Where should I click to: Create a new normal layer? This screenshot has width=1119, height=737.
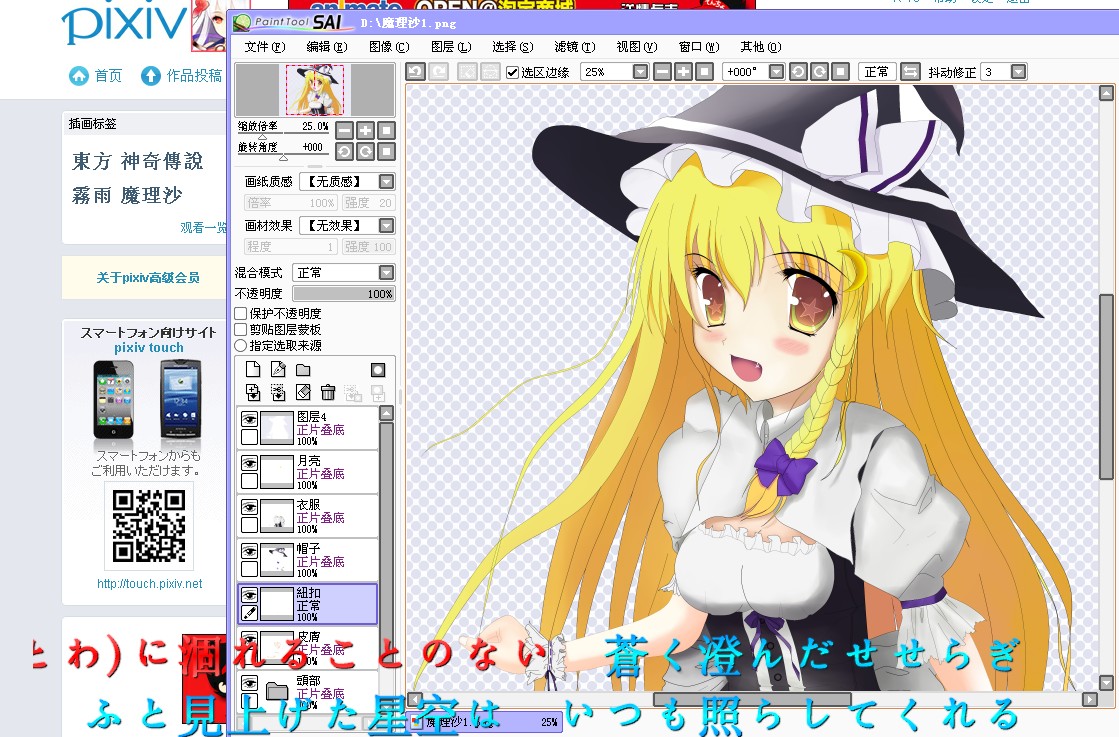click(253, 369)
